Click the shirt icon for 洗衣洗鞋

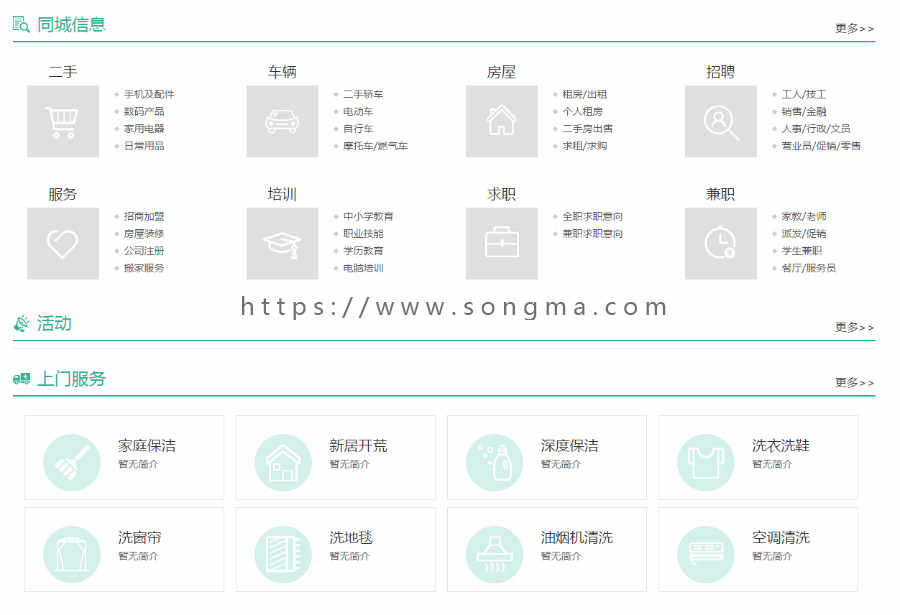pos(705,462)
